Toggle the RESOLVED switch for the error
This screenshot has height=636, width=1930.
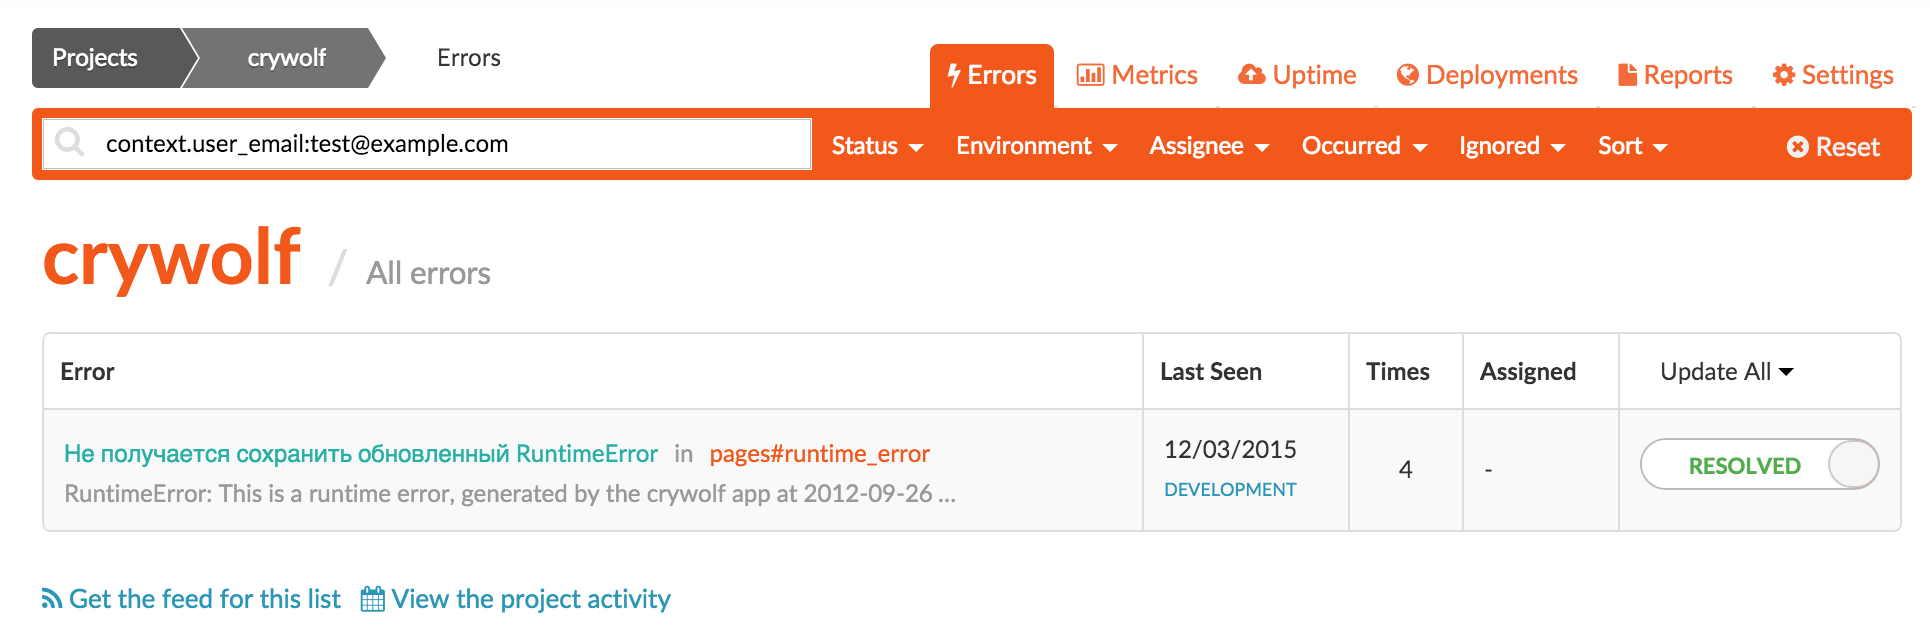point(1759,465)
